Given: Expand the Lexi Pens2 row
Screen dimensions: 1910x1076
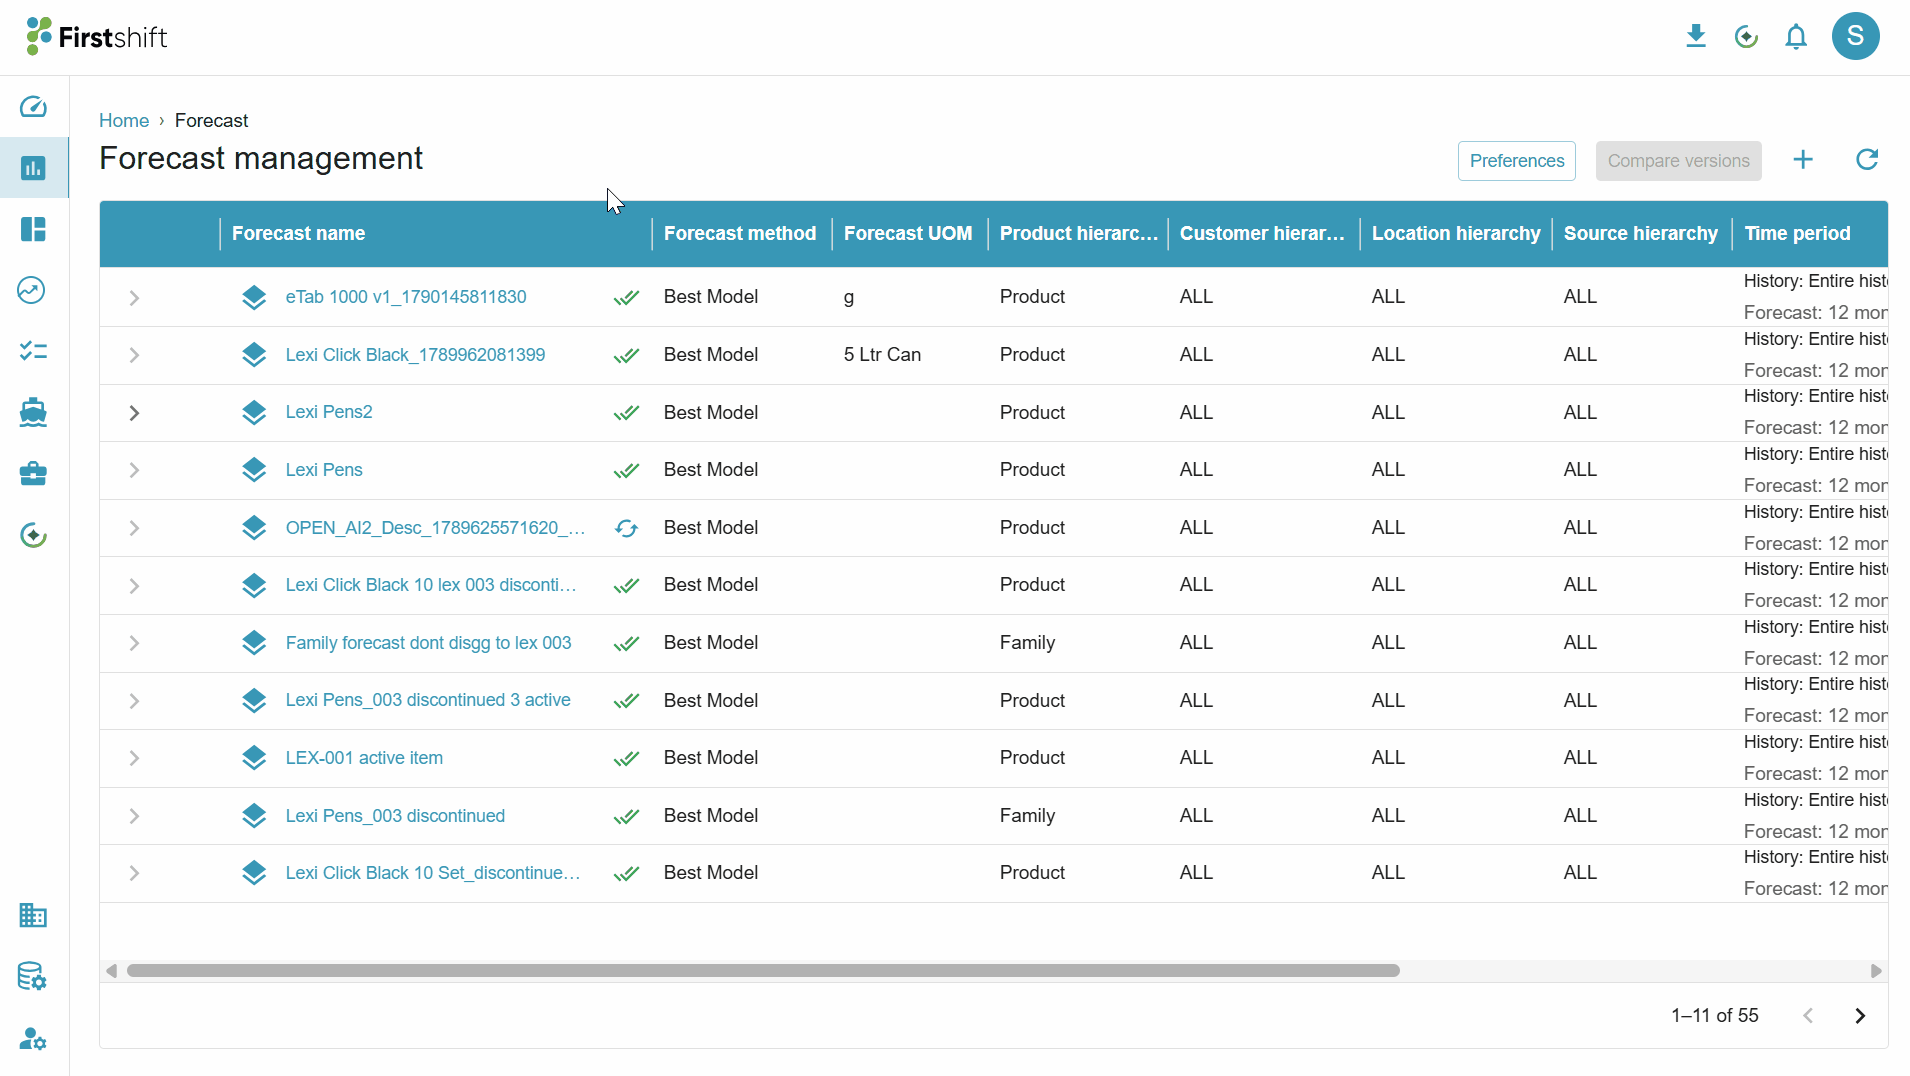Looking at the screenshot, I should pos(134,413).
